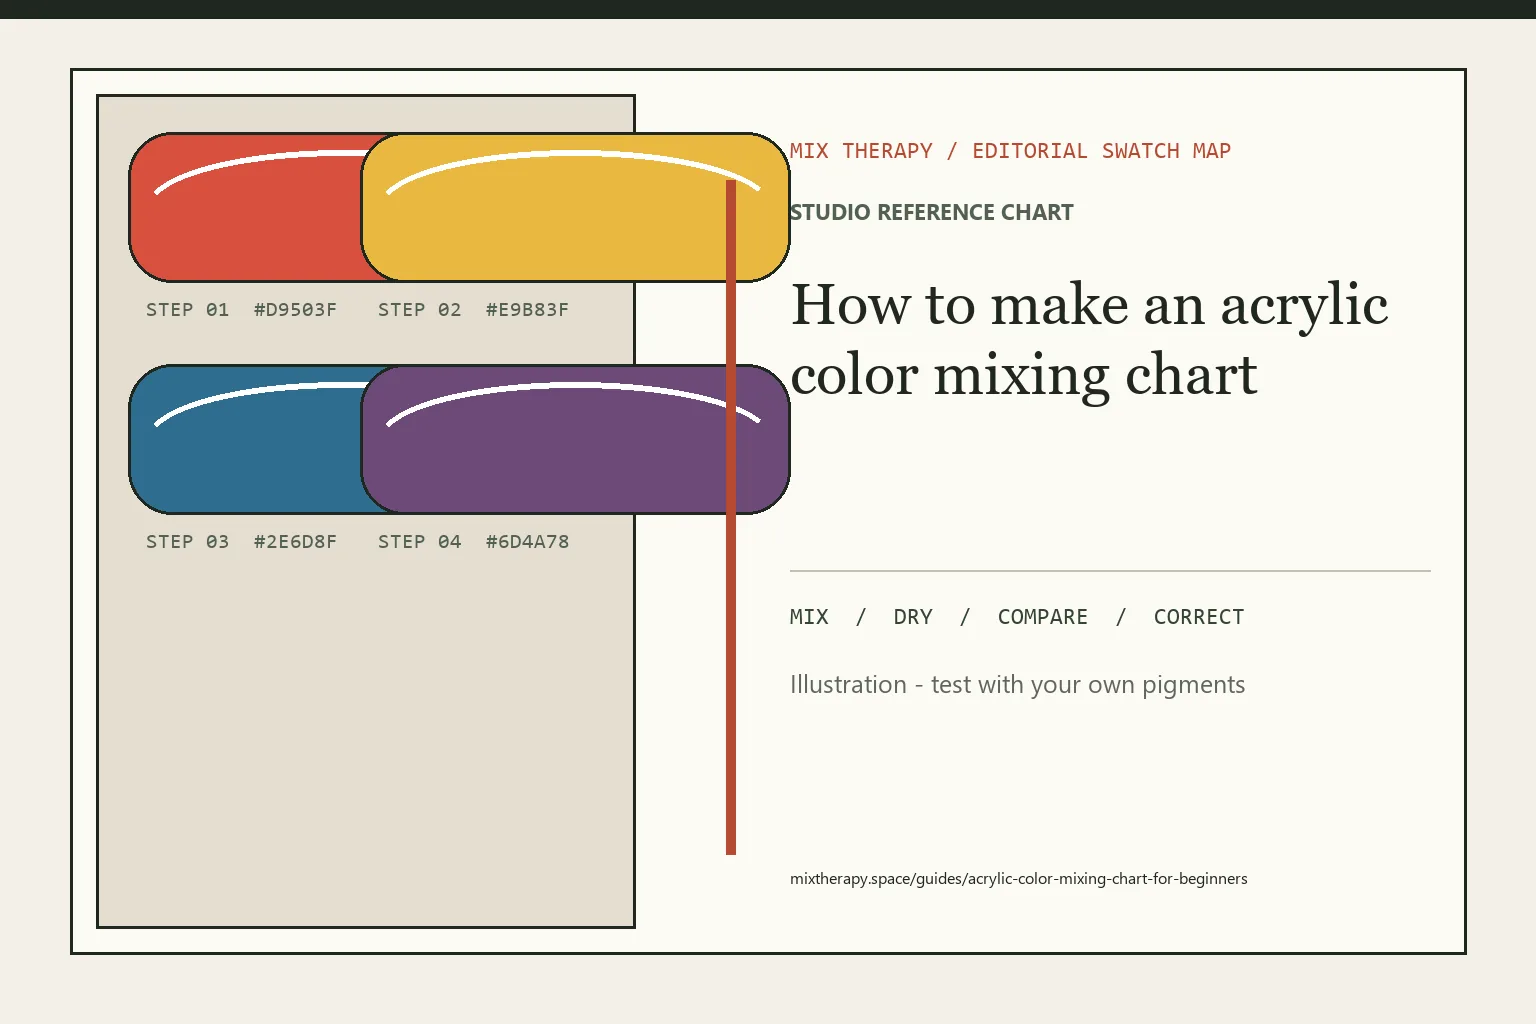Select the hex code #2E6D8F
This screenshot has width=1536, height=1024.
pyautogui.click(x=295, y=542)
